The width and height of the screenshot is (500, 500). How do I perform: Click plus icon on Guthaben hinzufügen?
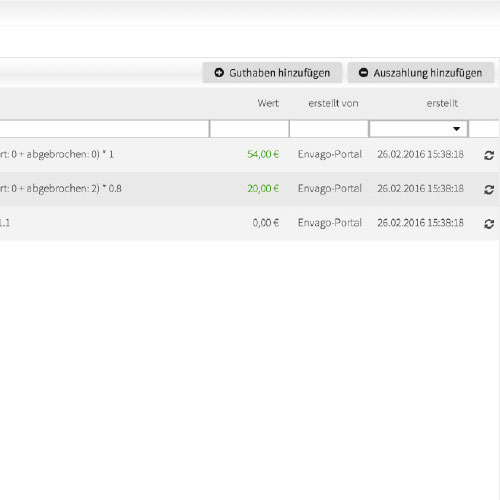click(x=219, y=72)
